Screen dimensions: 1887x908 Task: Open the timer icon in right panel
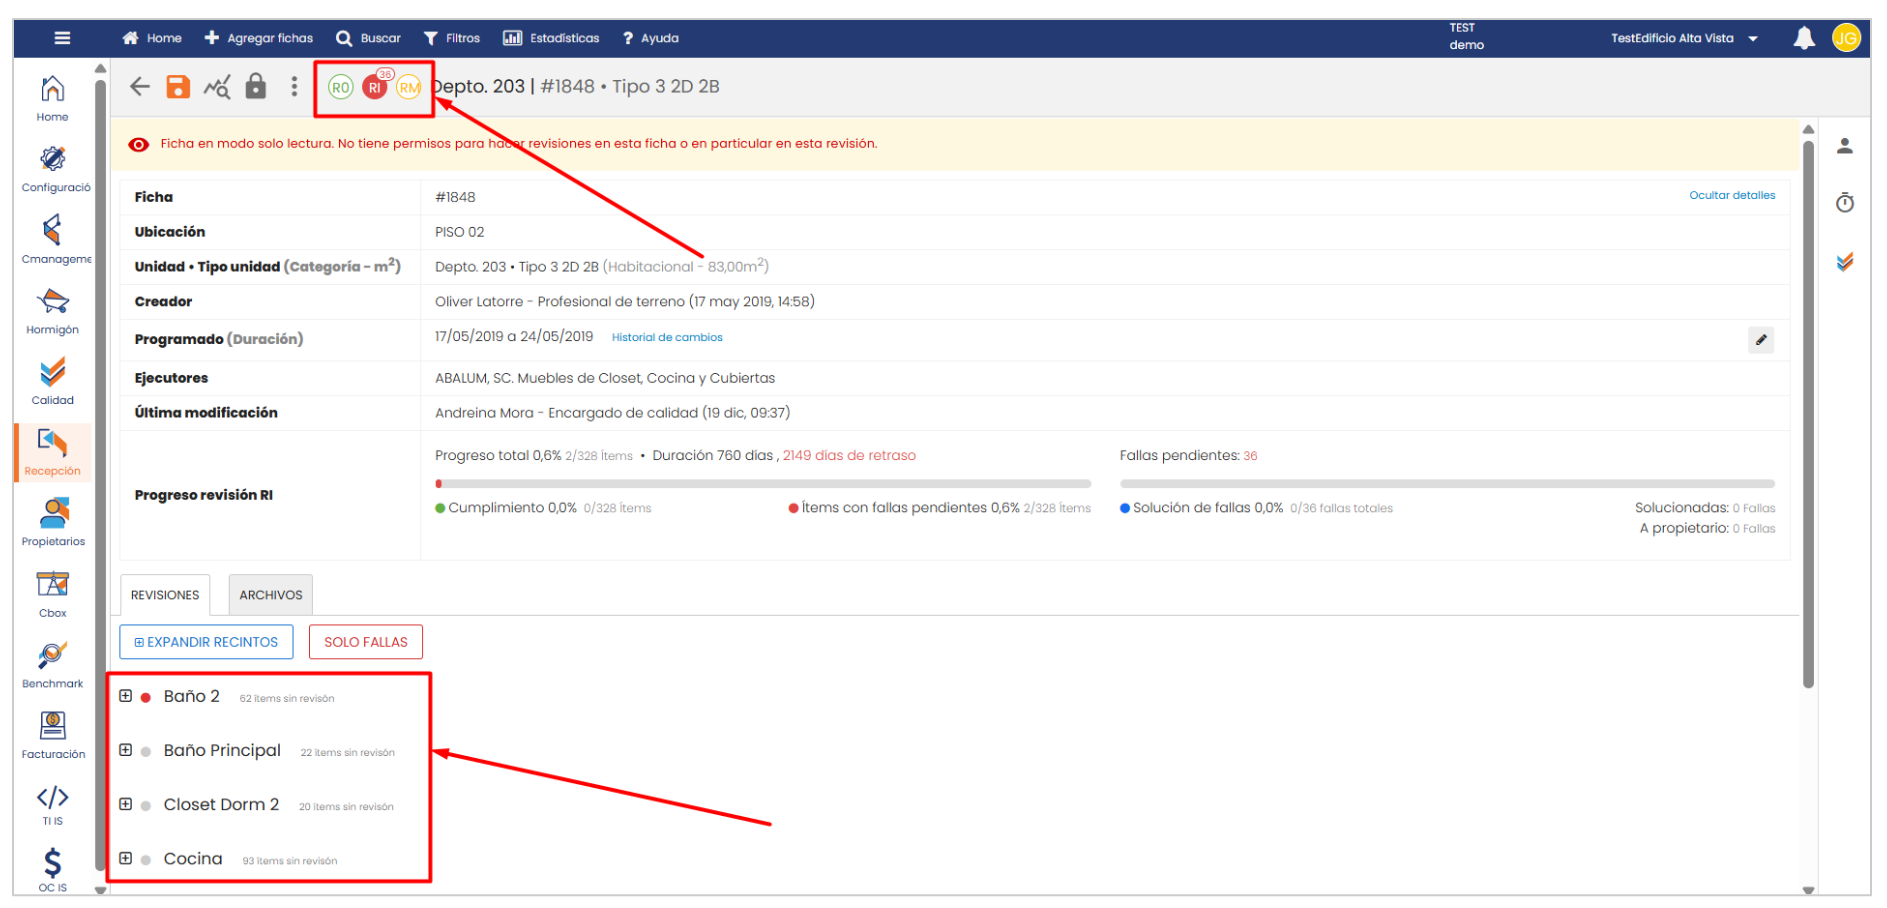[1845, 204]
